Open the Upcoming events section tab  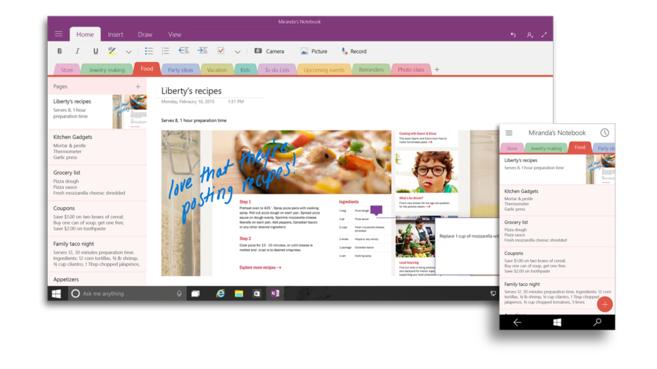323,70
